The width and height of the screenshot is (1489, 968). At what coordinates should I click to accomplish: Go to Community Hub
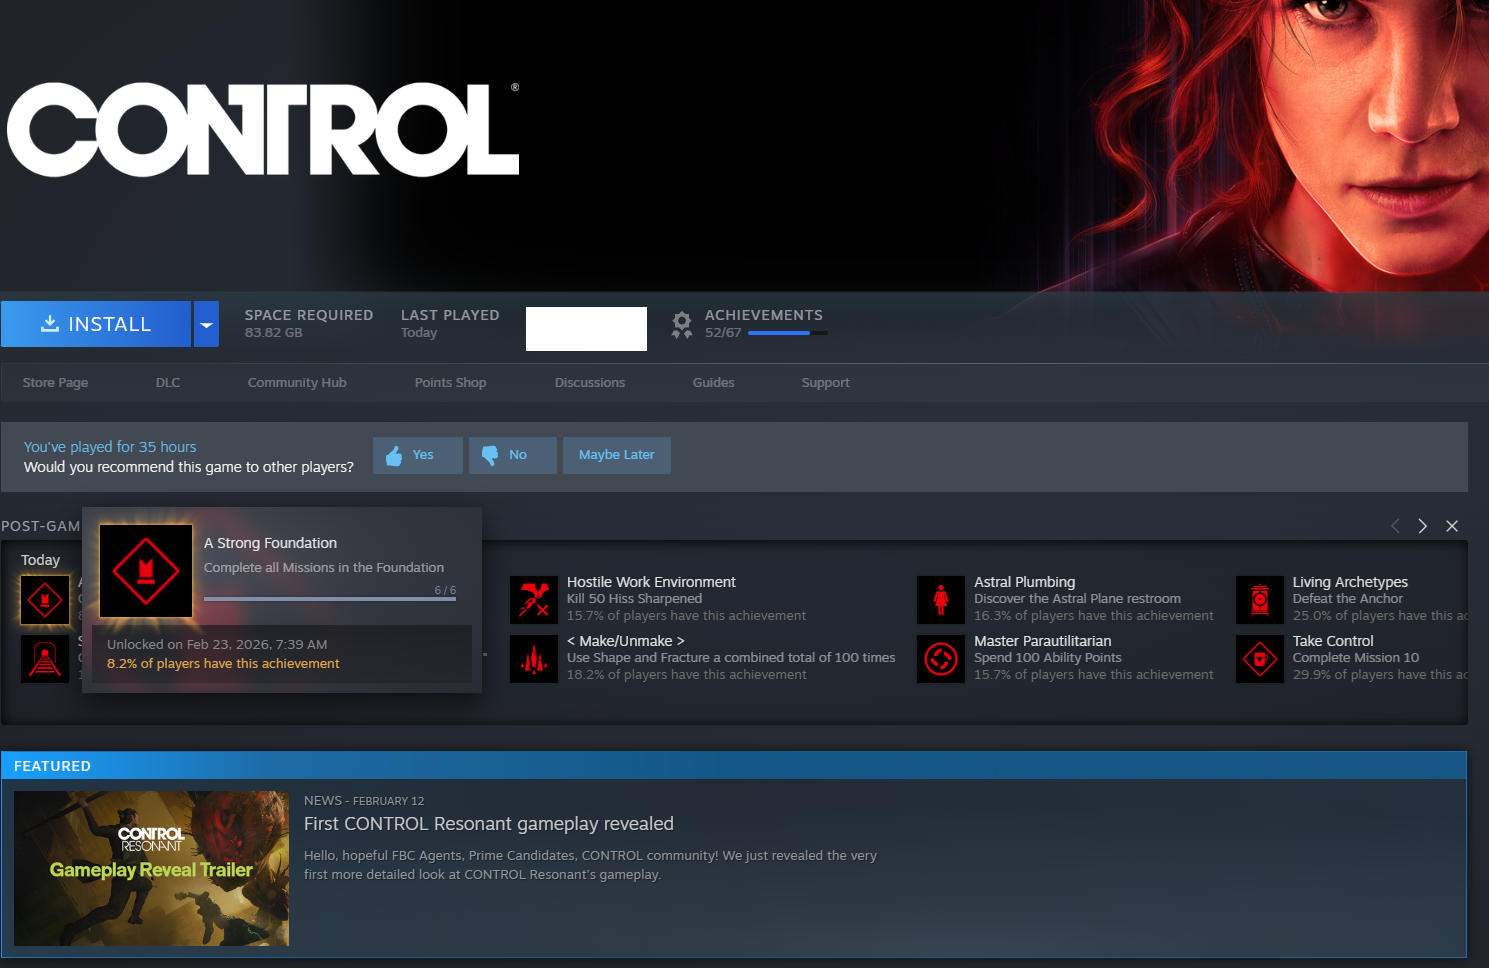(297, 382)
